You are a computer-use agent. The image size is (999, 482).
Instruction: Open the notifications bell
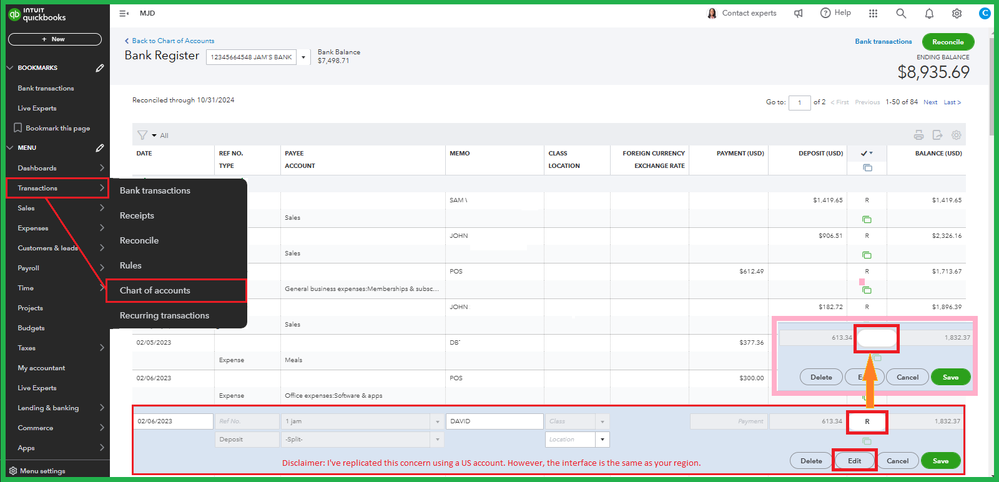(929, 13)
